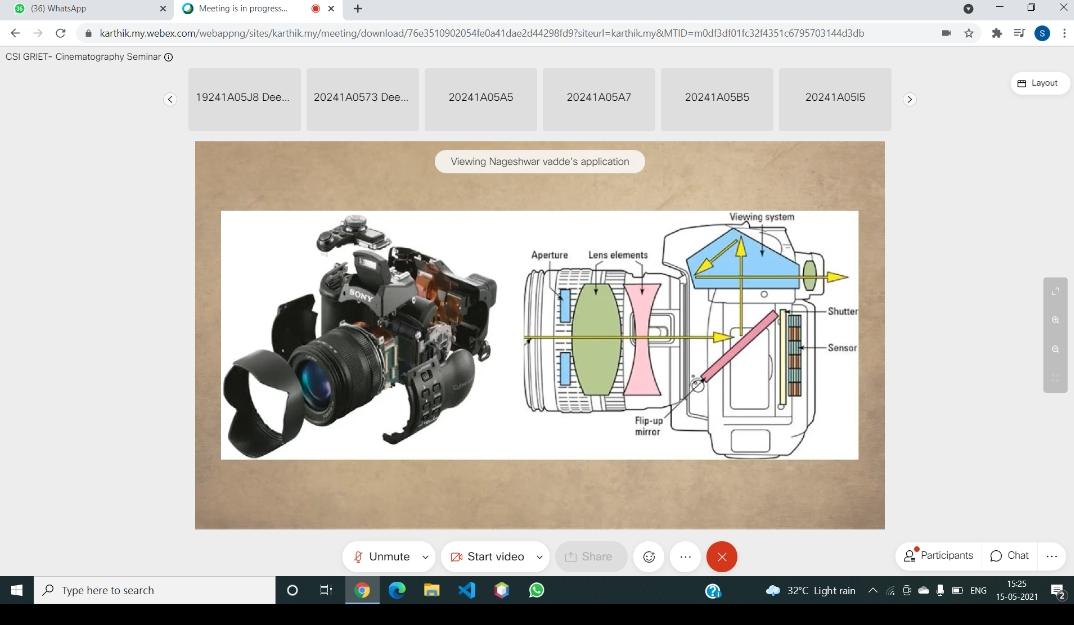Toggle the Participants panel
1074x625 pixels.
pyautogui.click(x=938, y=556)
